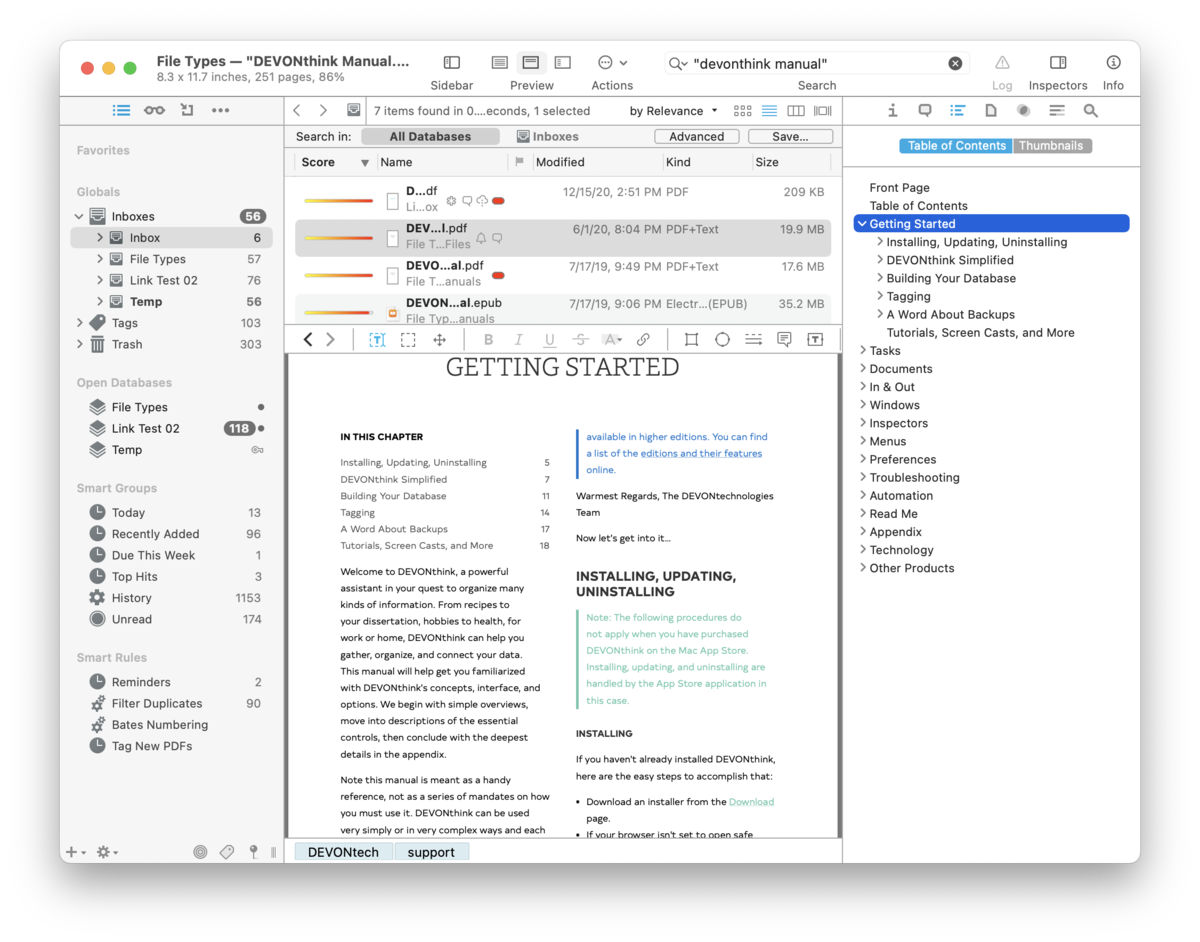Open the Actions toolbar menu
Viewport: 1200px width, 942px height.
pyautogui.click(x=612, y=63)
